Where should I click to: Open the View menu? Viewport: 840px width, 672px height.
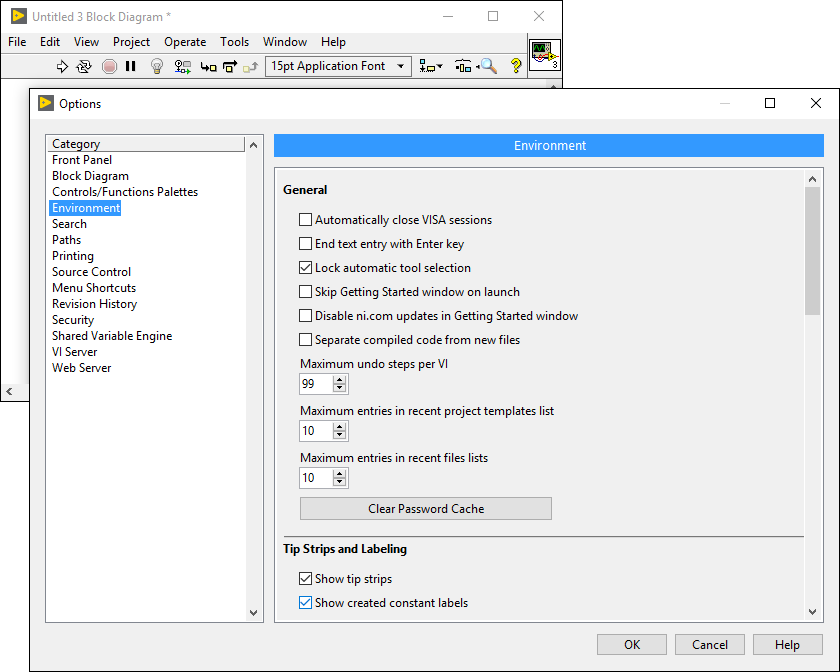(86, 42)
